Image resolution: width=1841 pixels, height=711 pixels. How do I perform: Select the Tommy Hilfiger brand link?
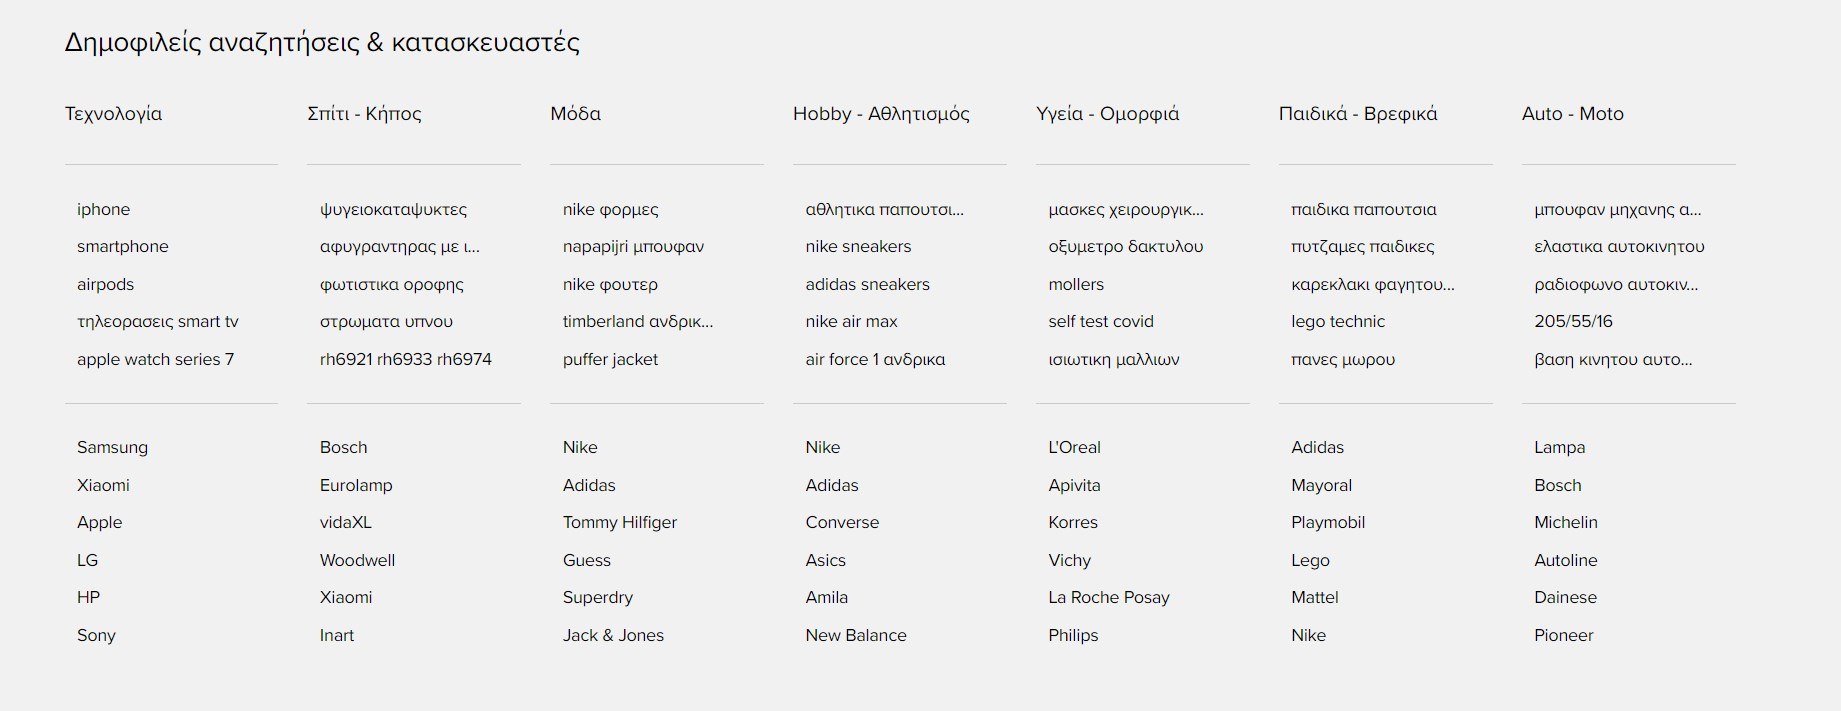[619, 522]
